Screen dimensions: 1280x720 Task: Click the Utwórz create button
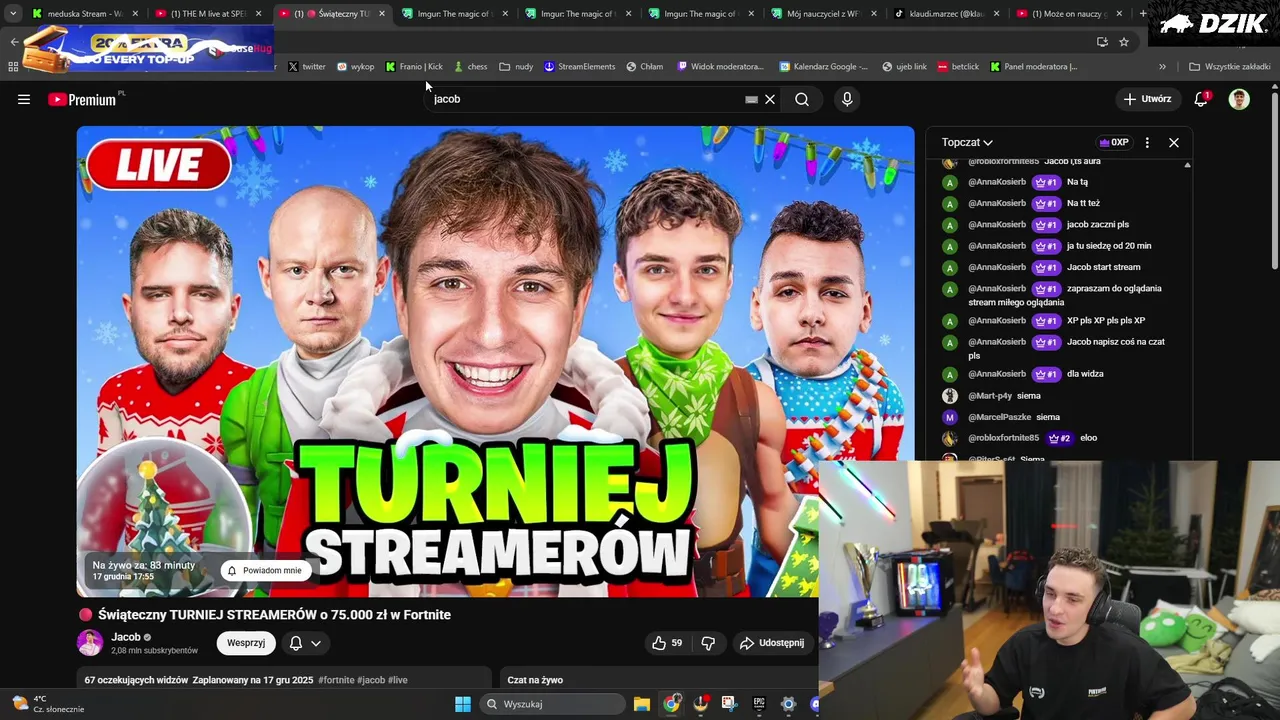click(x=1147, y=99)
